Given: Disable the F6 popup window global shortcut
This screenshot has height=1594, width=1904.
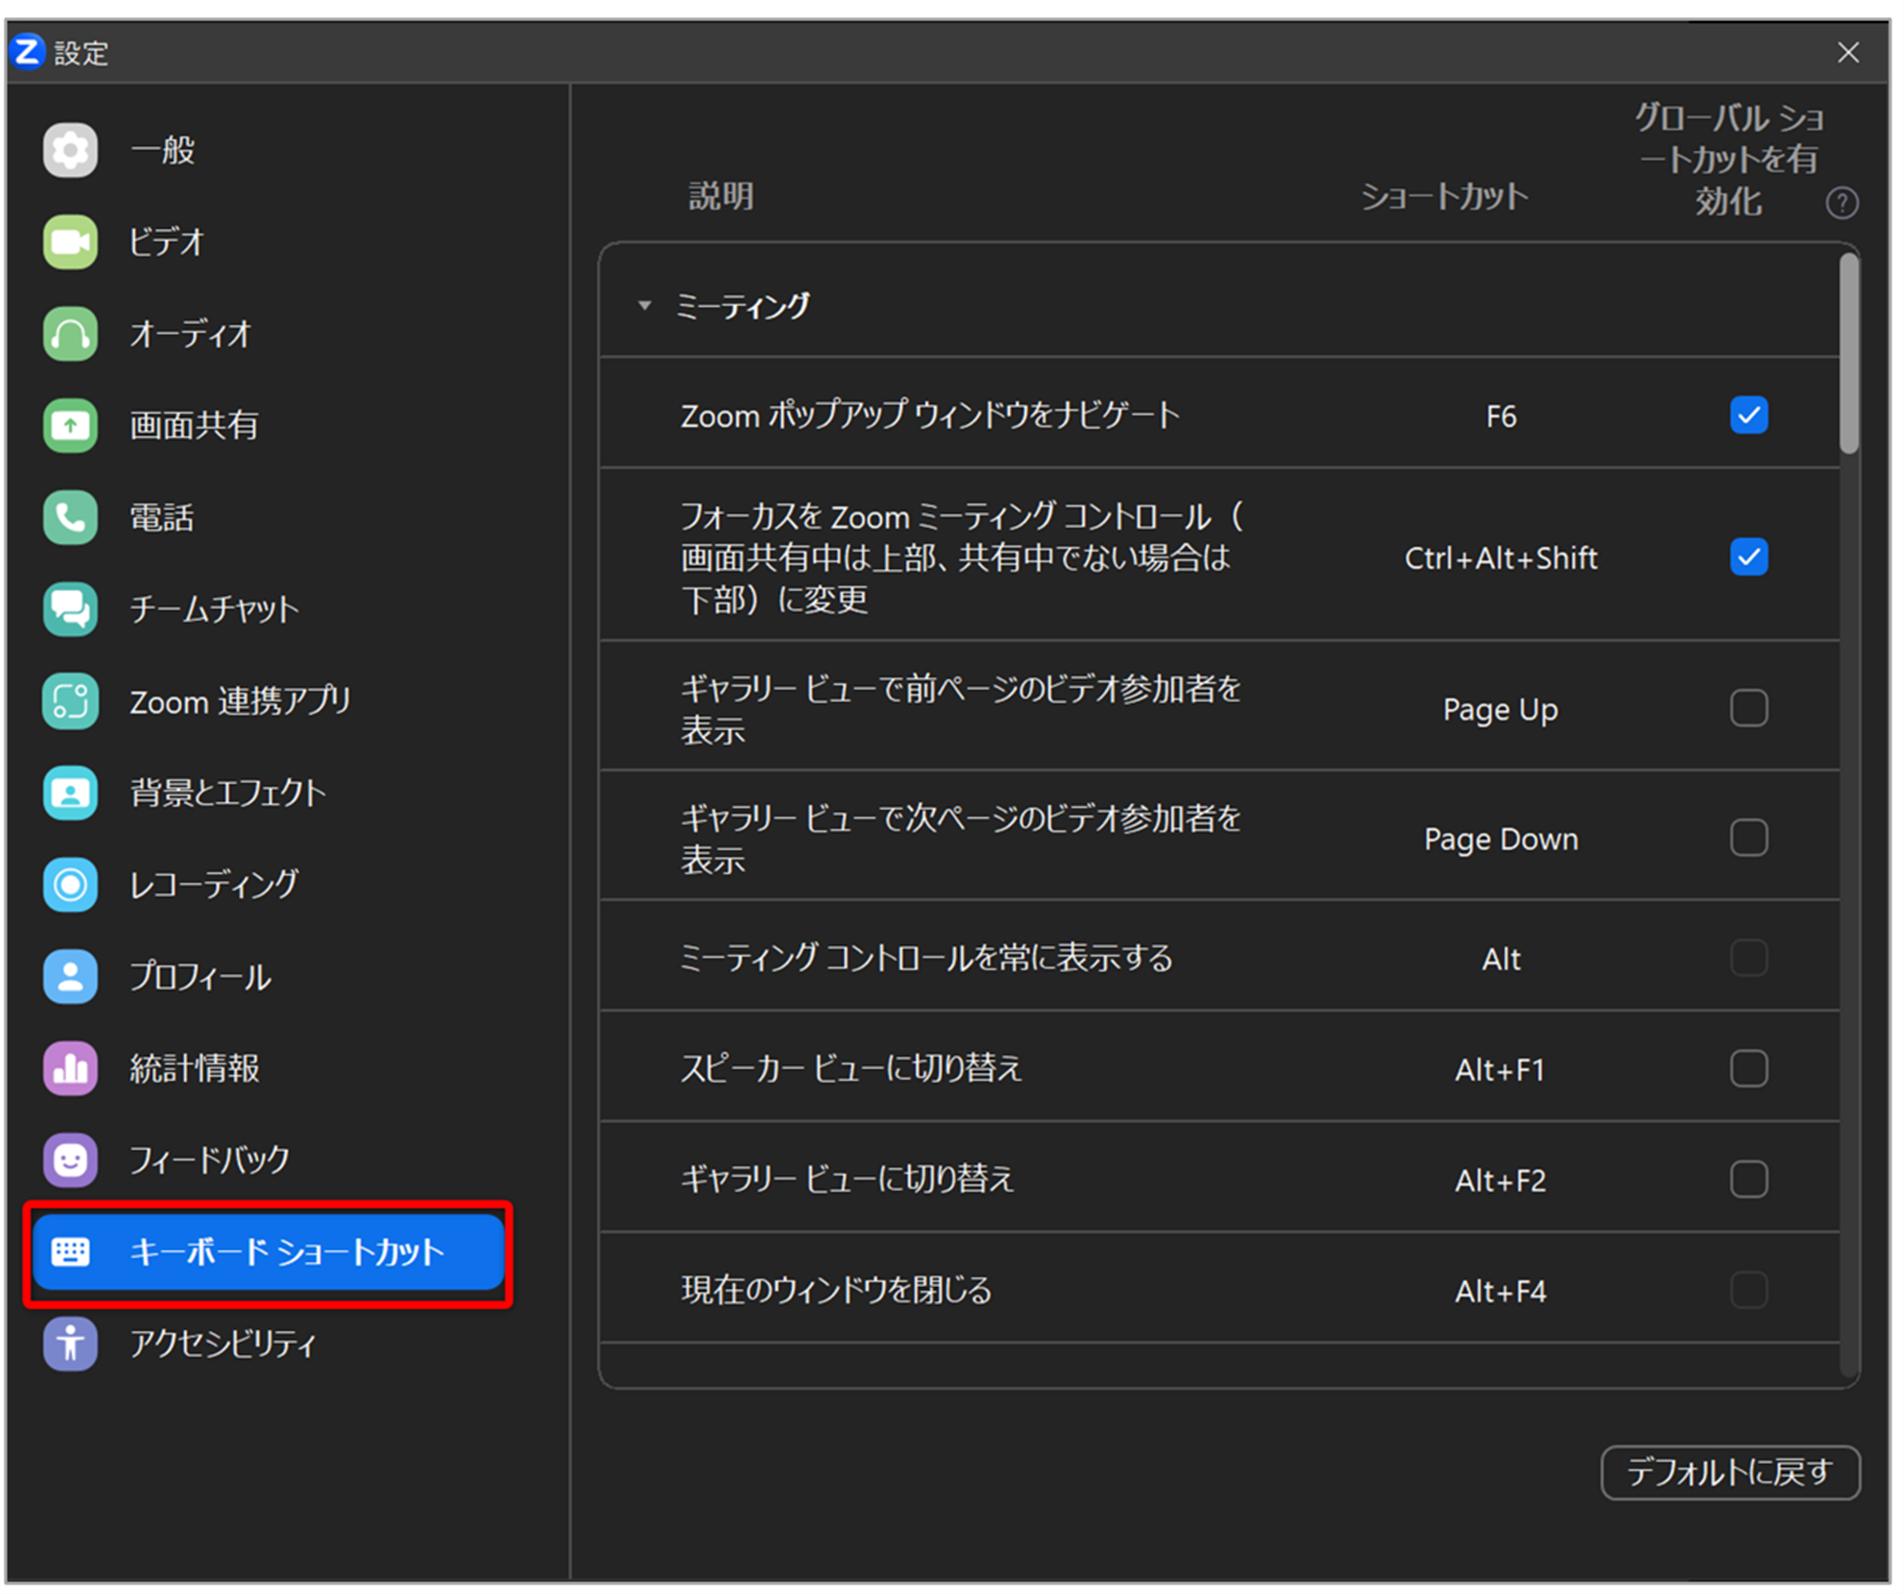Looking at the screenshot, I should click(x=1748, y=416).
